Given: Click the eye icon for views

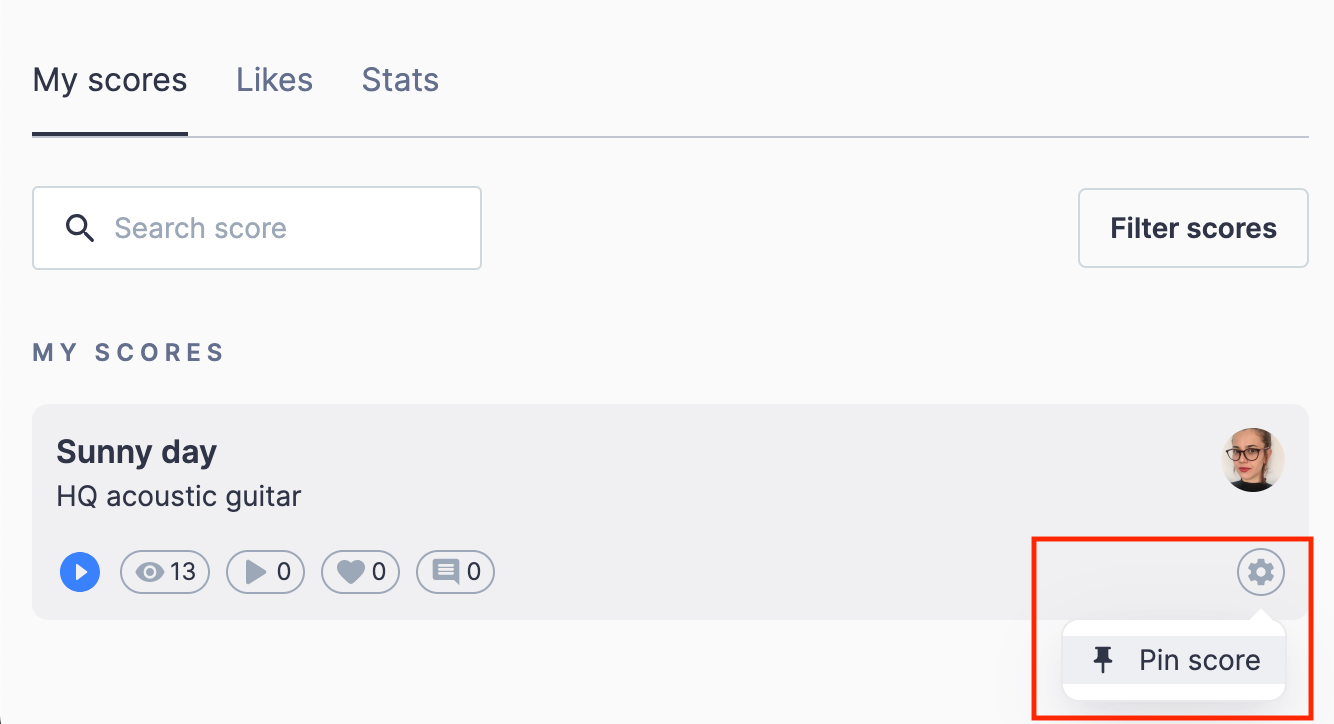Looking at the screenshot, I should click(150, 573).
